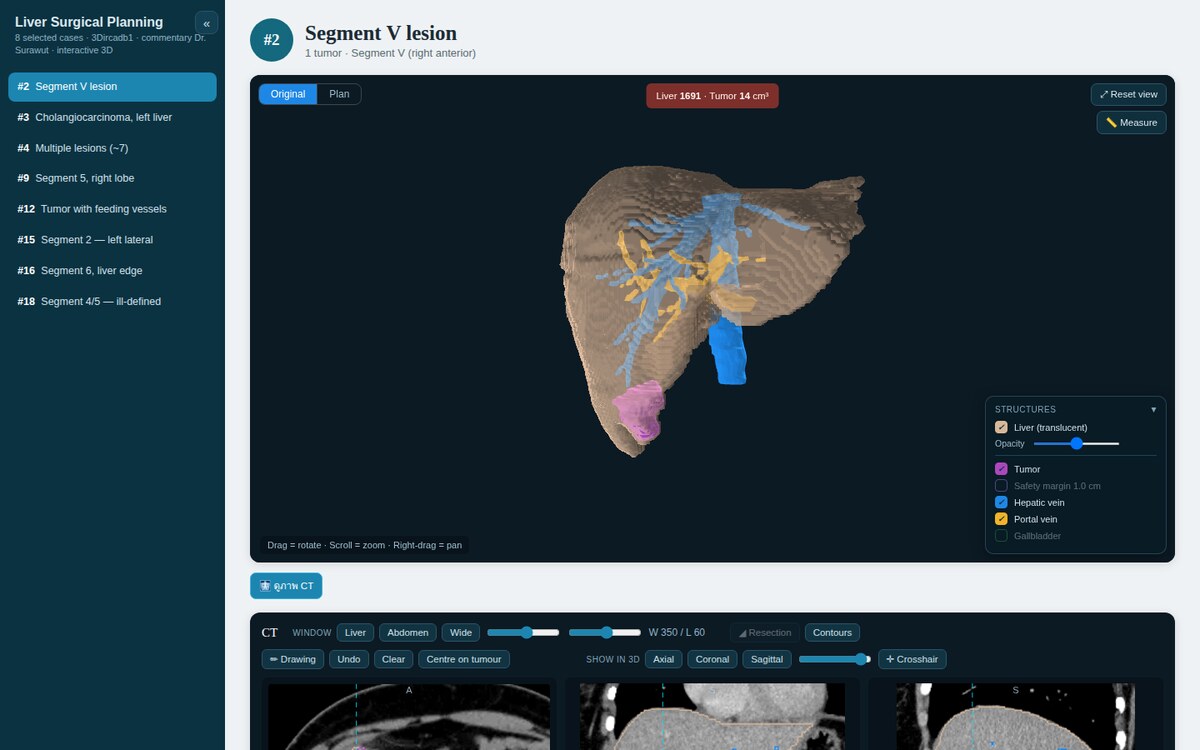Toggle the Hepatic vein checkbox
This screenshot has width=1200, height=750.
[1001, 502]
